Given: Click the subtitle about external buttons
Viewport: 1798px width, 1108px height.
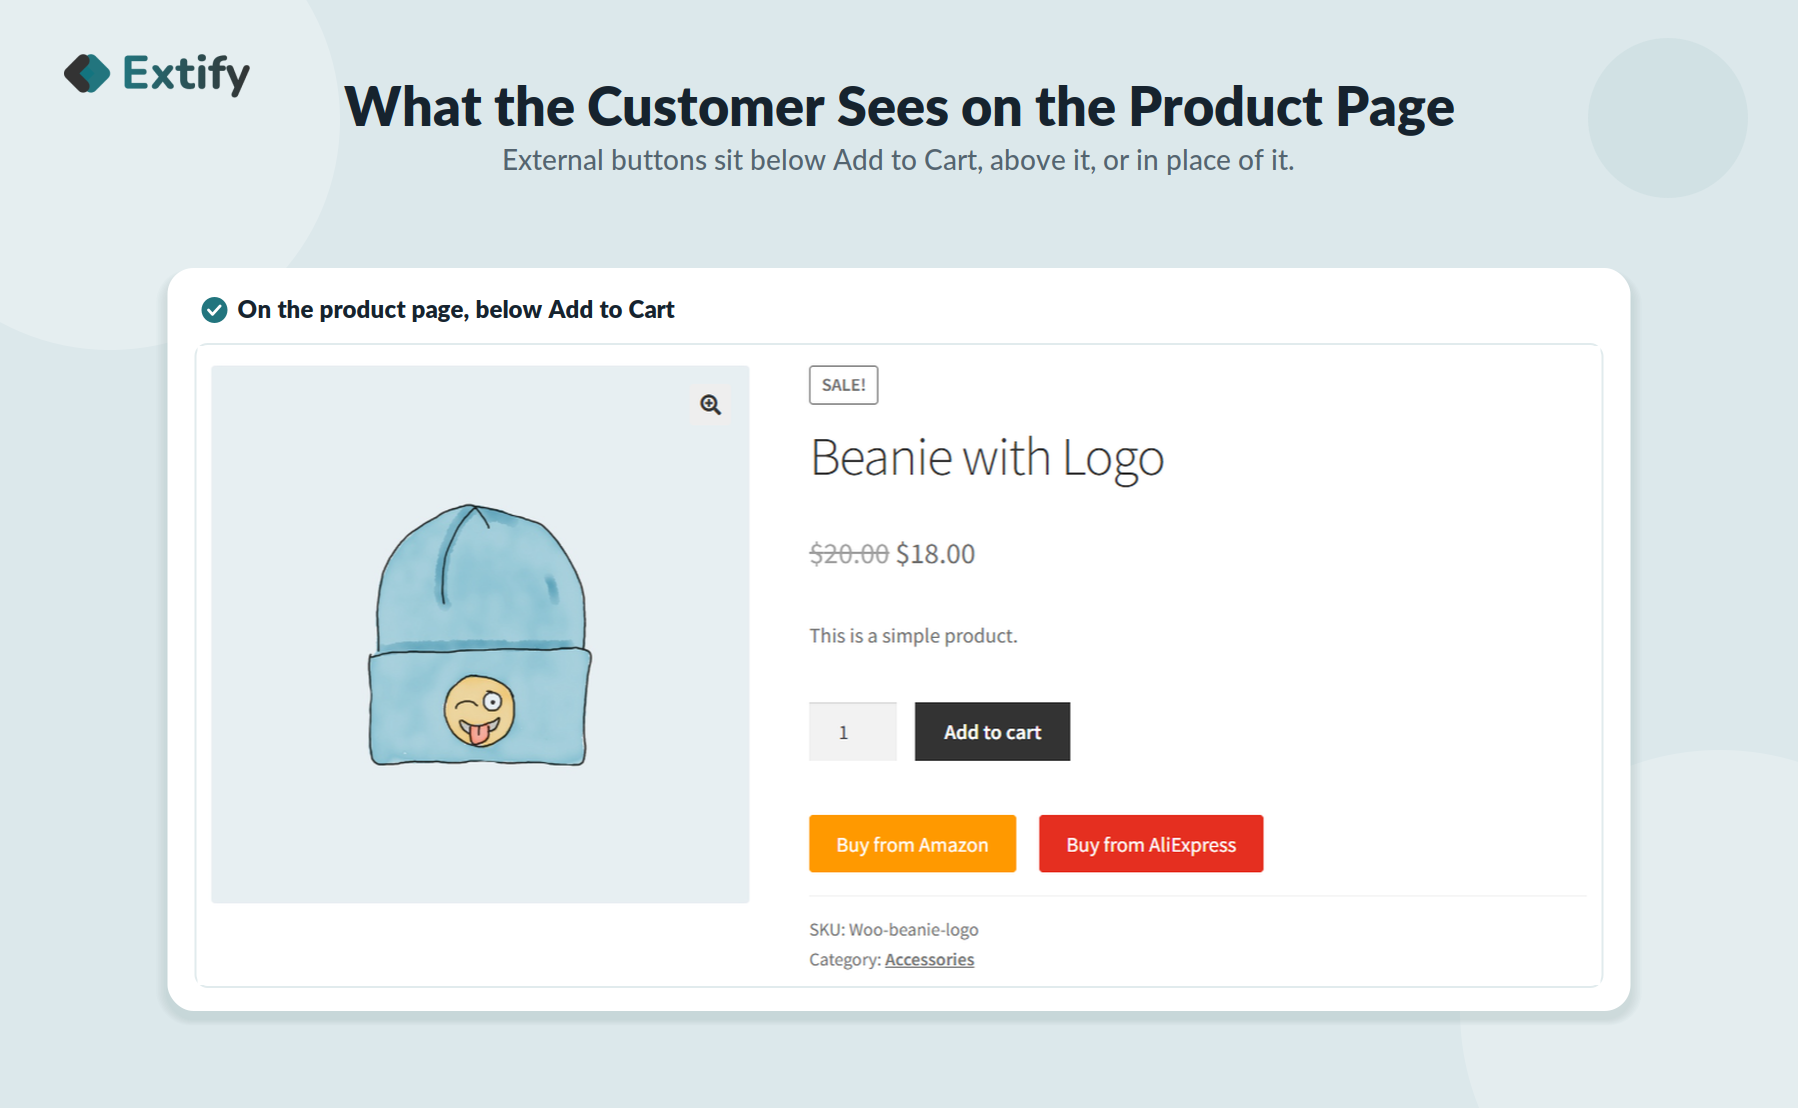Looking at the screenshot, I should click(898, 160).
